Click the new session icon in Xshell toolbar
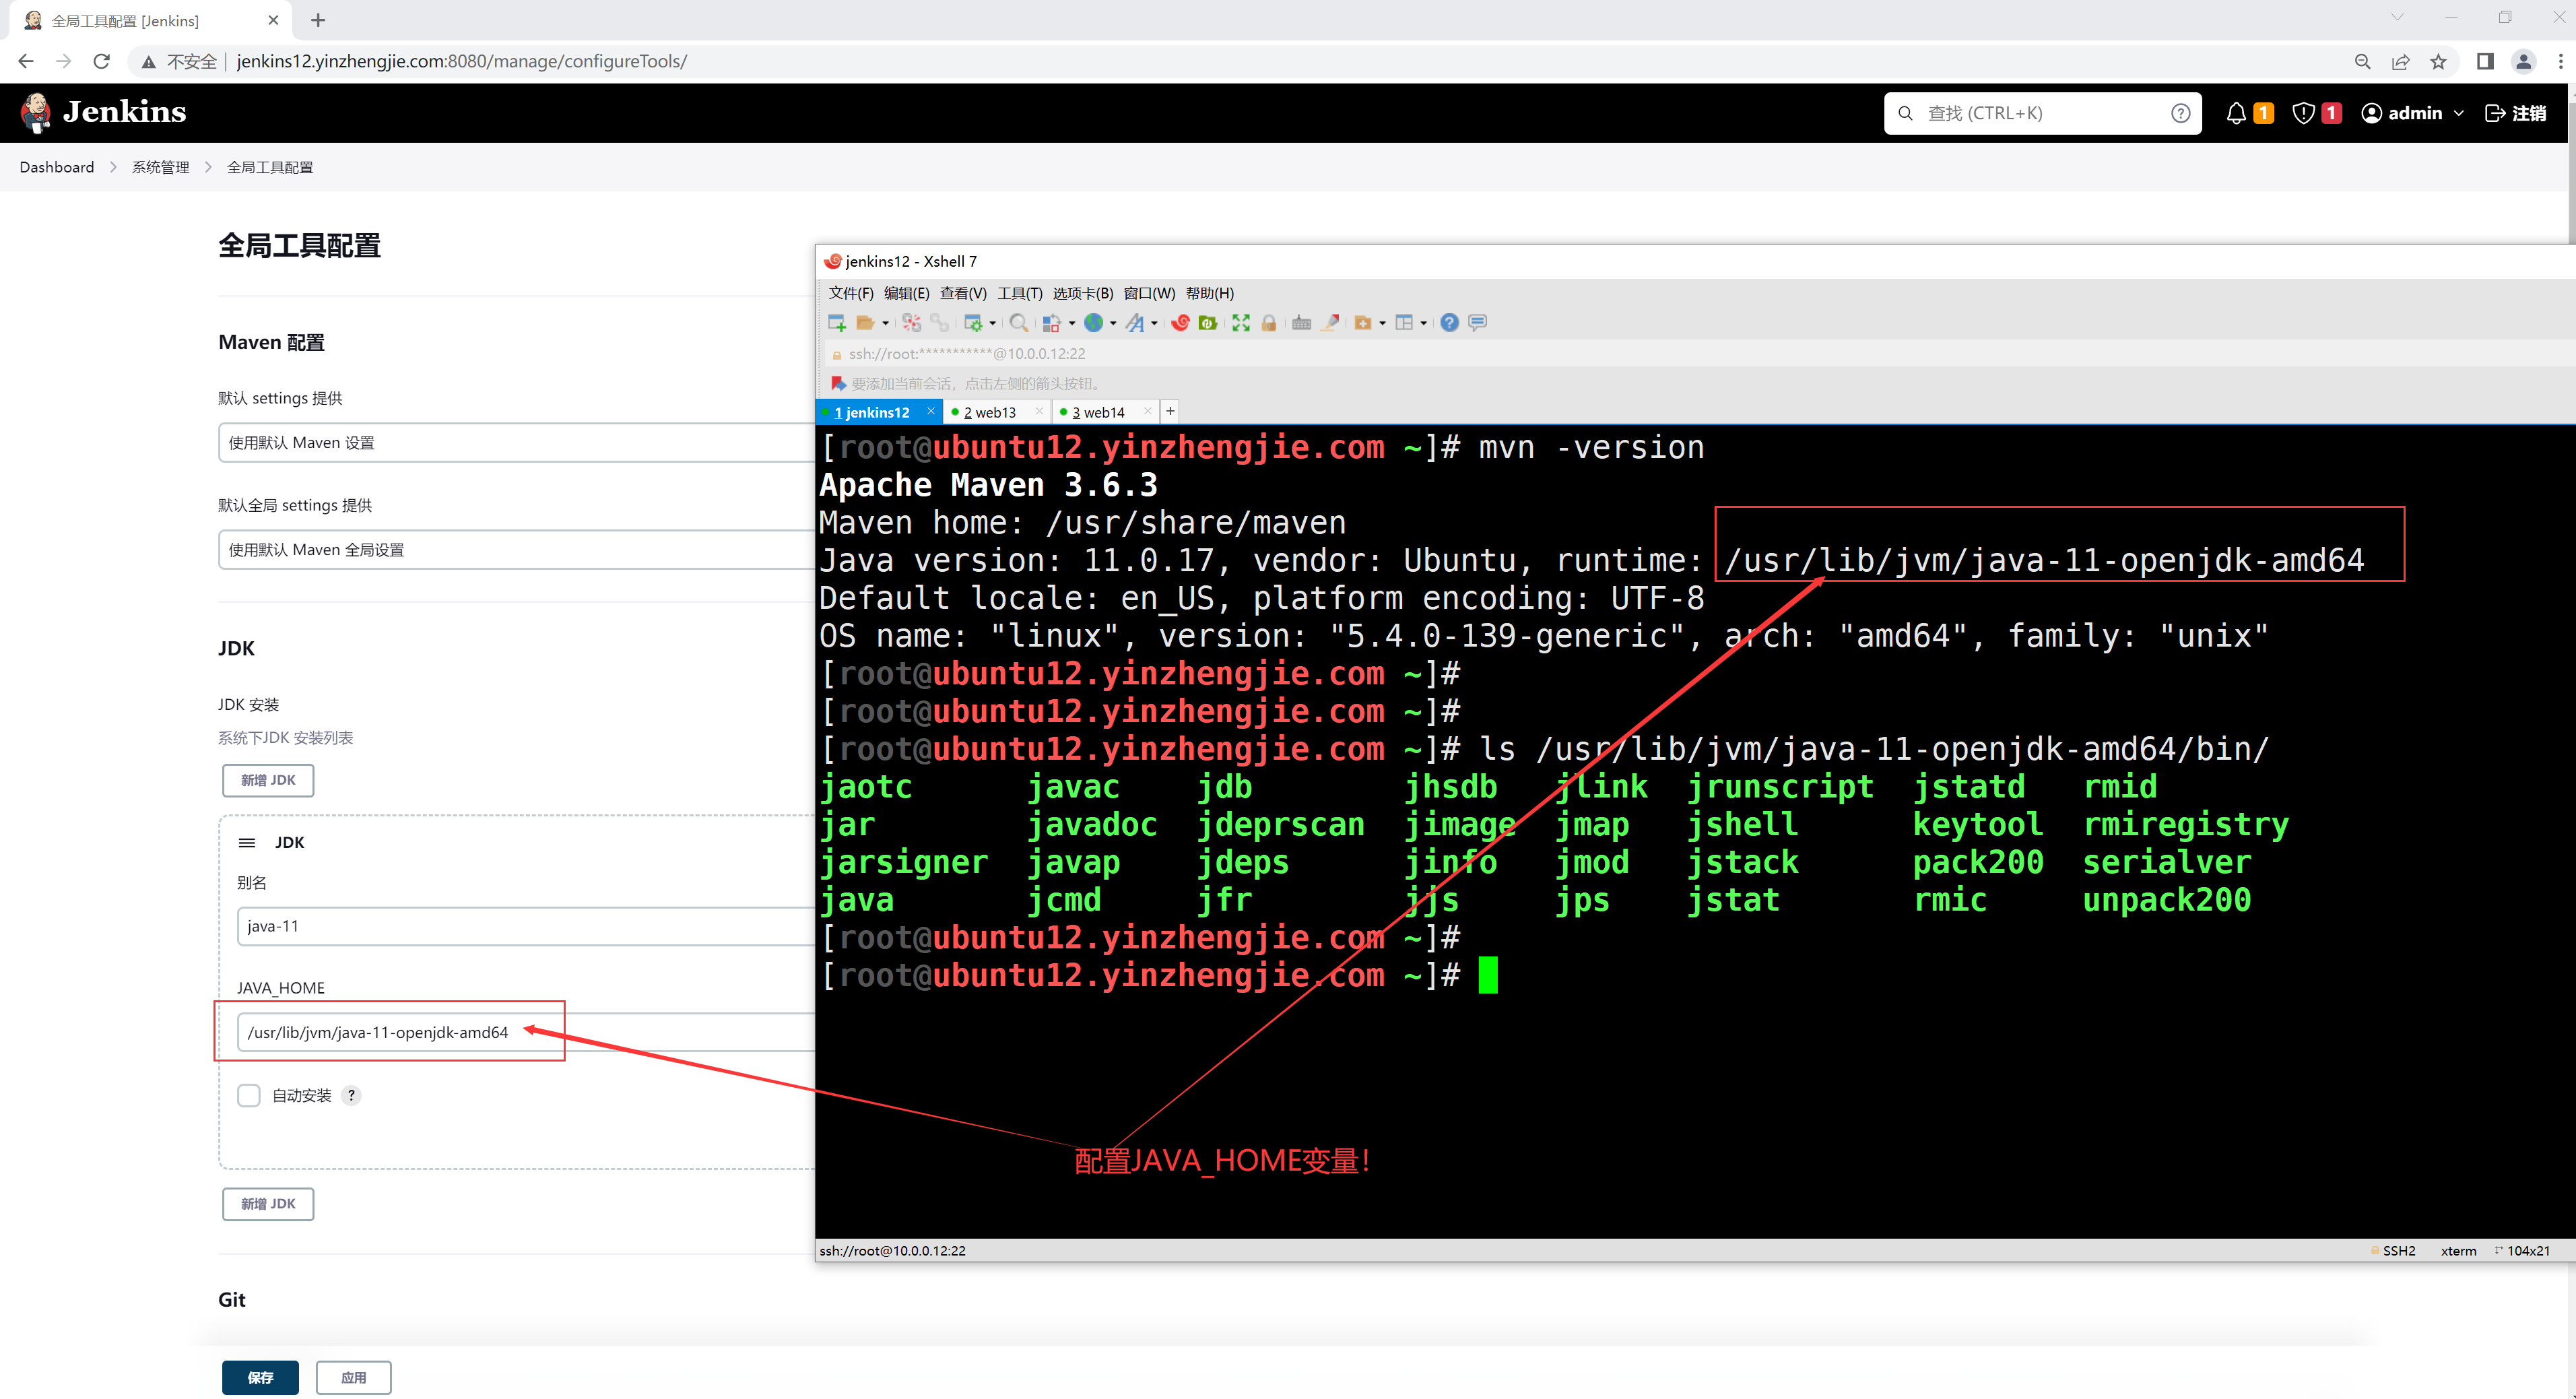This screenshot has height=1399, width=2576. point(837,322)
